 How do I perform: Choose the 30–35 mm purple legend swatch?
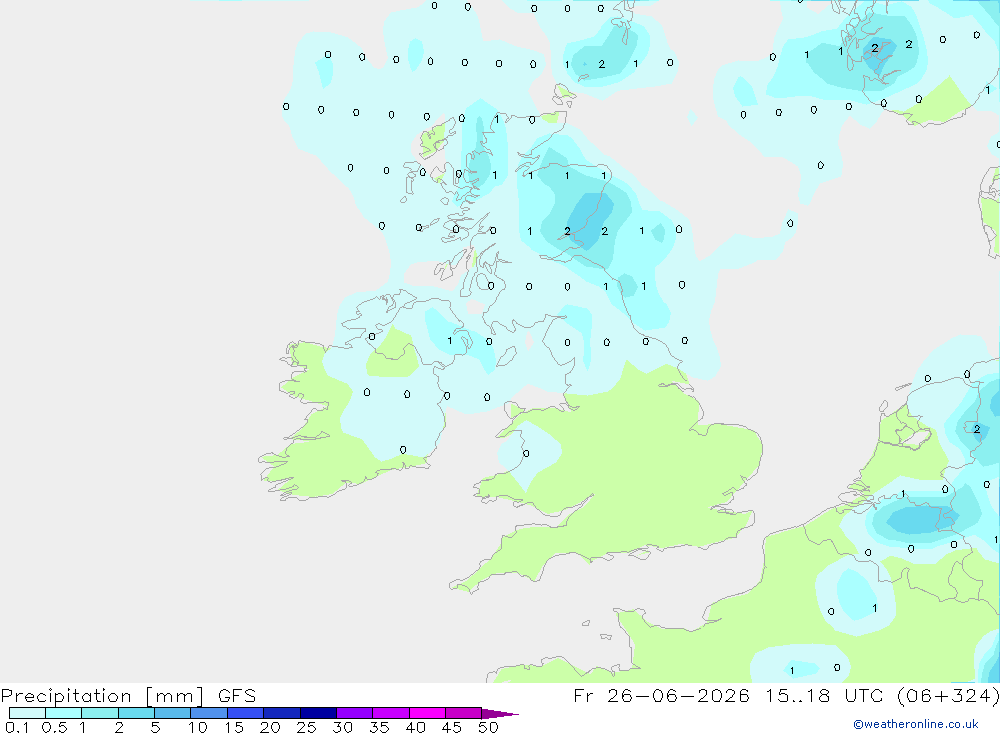pos(354,713)
